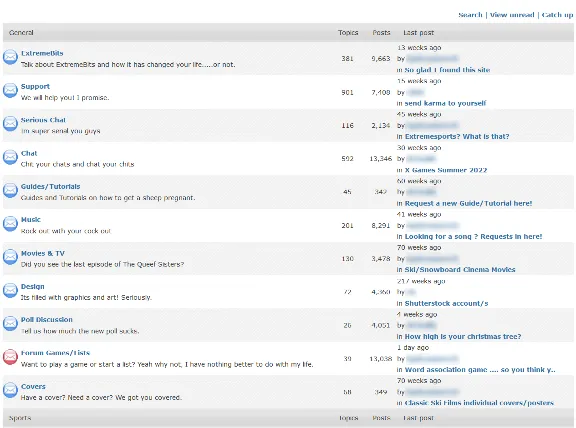Open the Design forum

click(33, 287)
